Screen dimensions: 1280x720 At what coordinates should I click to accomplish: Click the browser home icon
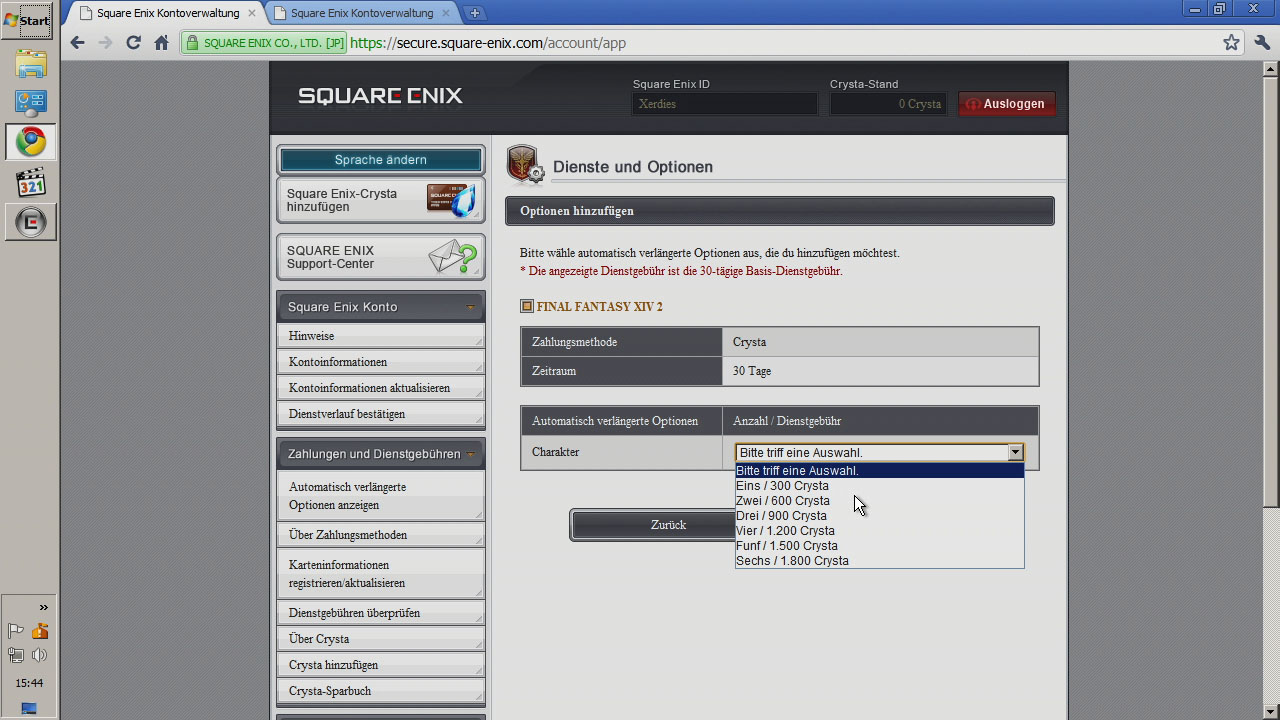pos(161,43)
